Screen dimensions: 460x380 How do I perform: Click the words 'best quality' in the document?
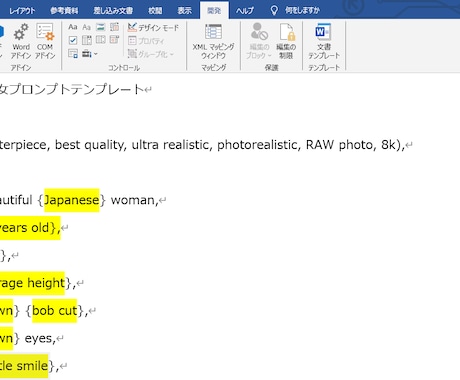89,145
